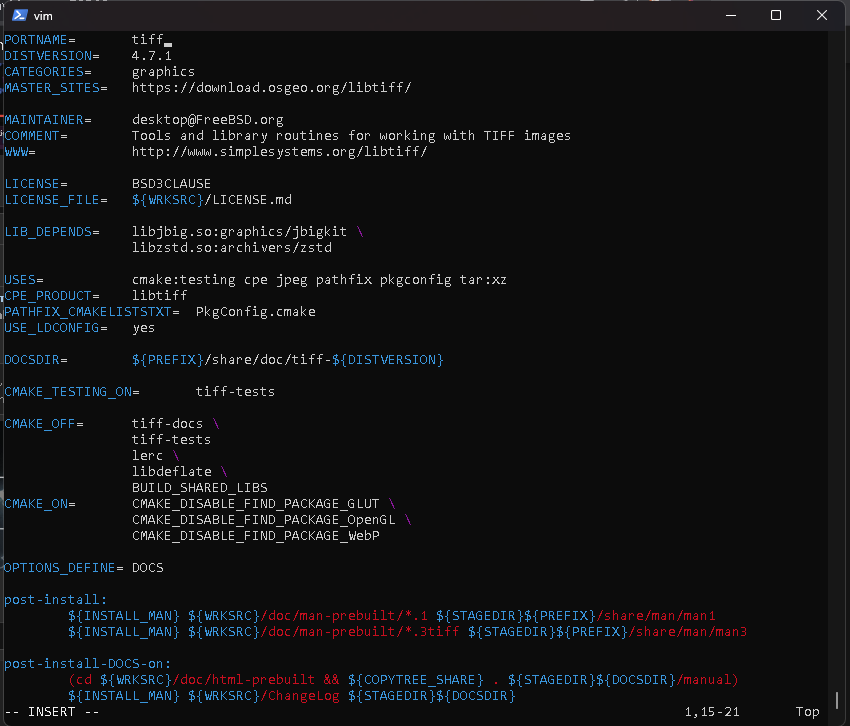
Task: Click the 'tar:xz' entry in USES
Action: pyautogui.click(x=483, y=280)
